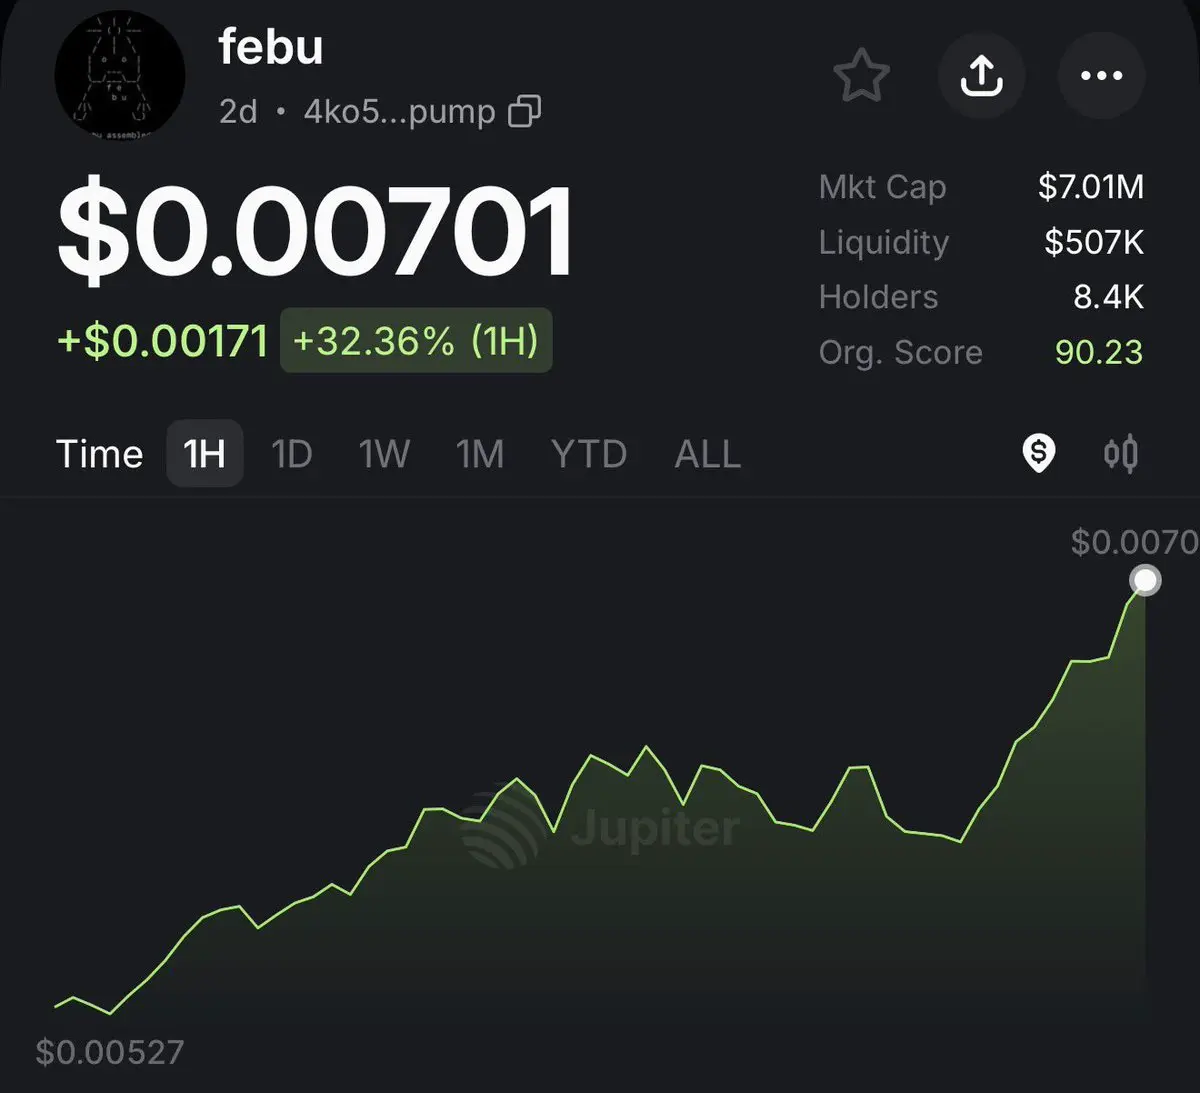The image size is (1200, 1093).
Task: Copy the 4ko5...pump contract address
Action: coord(525,111)
